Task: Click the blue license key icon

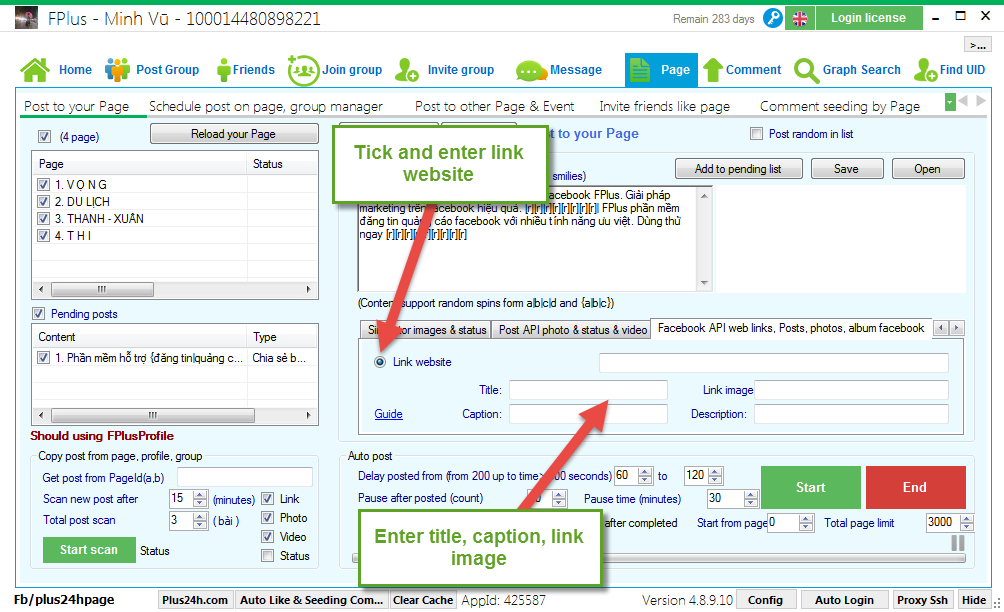Action: 773,18
